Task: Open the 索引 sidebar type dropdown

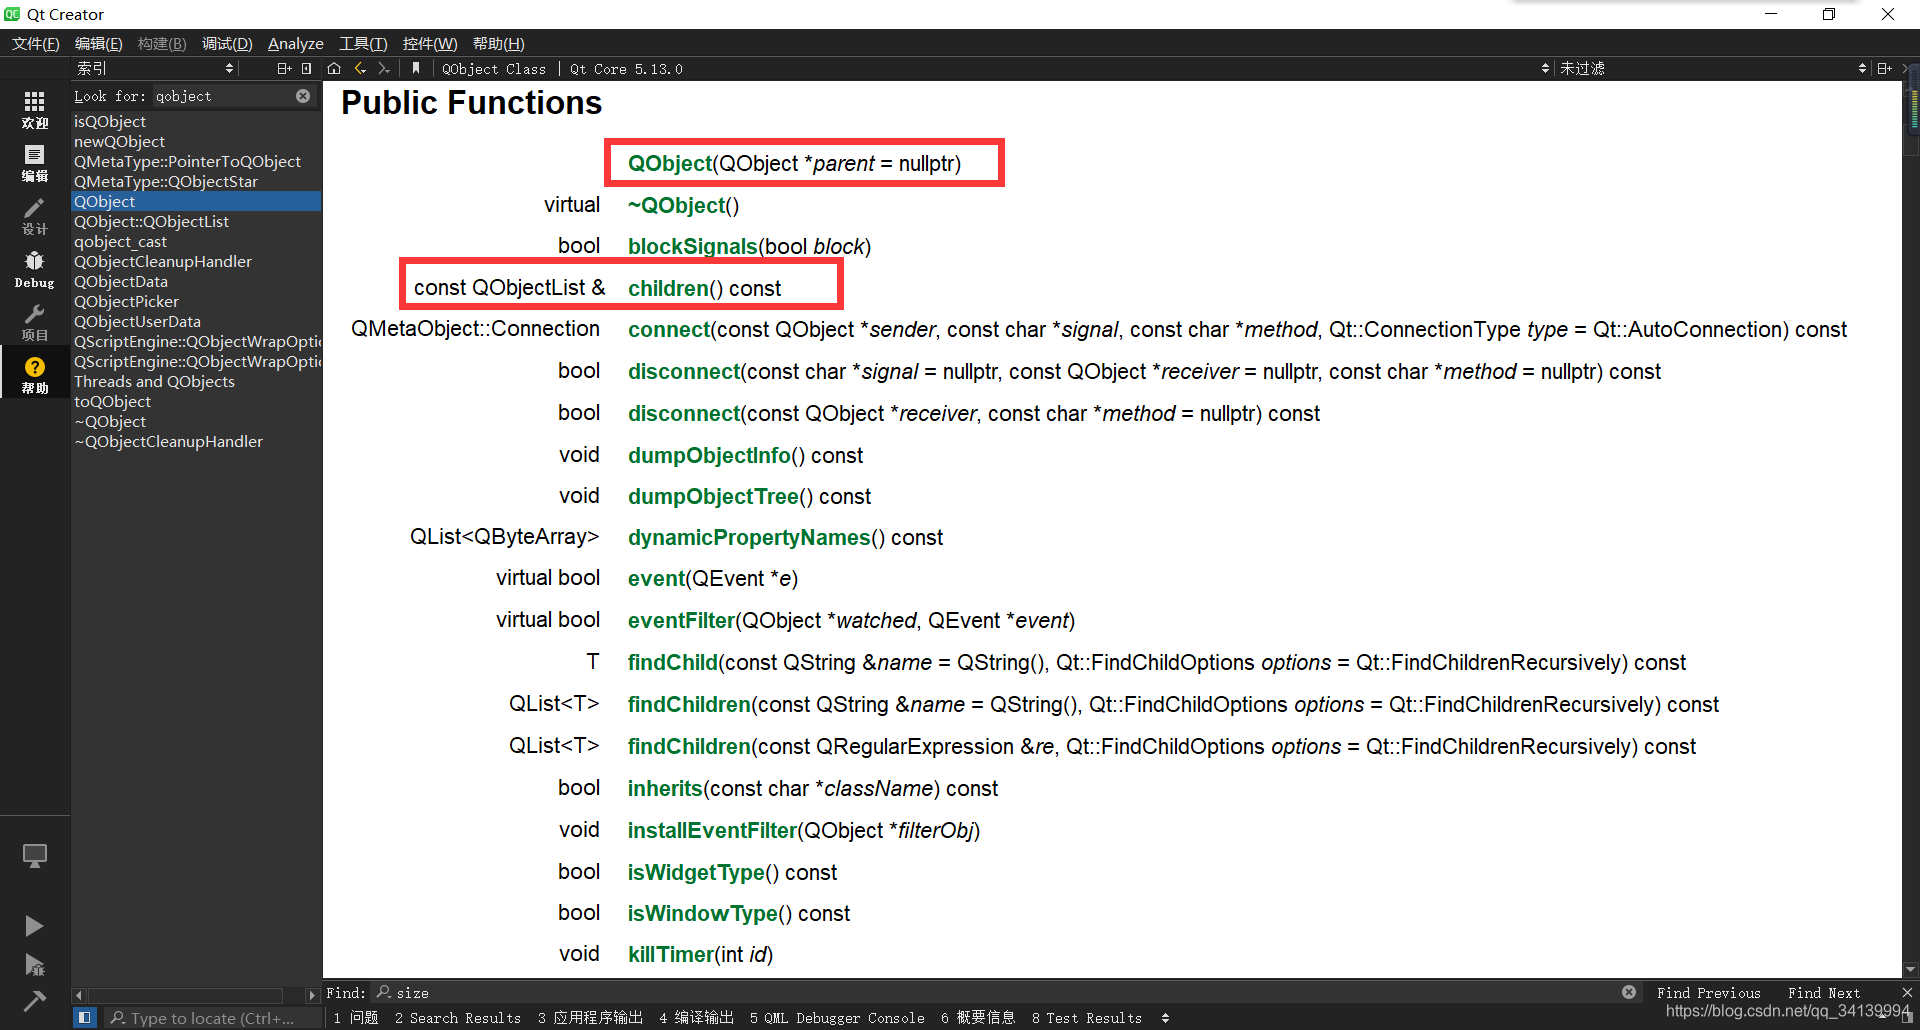Action: tap(155, 69)
